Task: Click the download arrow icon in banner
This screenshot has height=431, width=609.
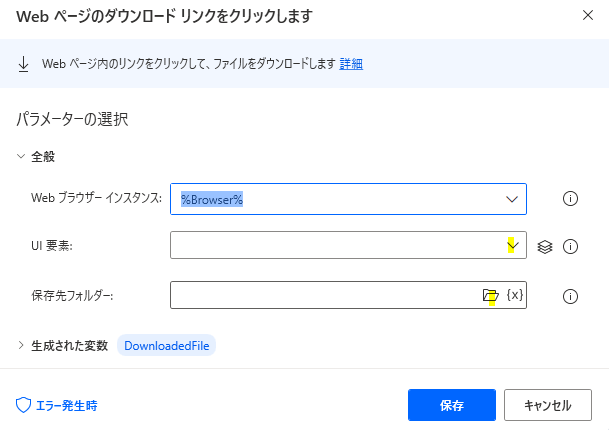Action: 24,63
